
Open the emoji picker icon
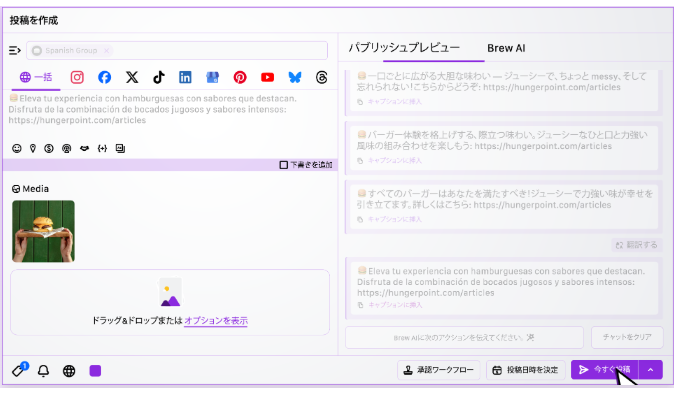click(16, 148)
